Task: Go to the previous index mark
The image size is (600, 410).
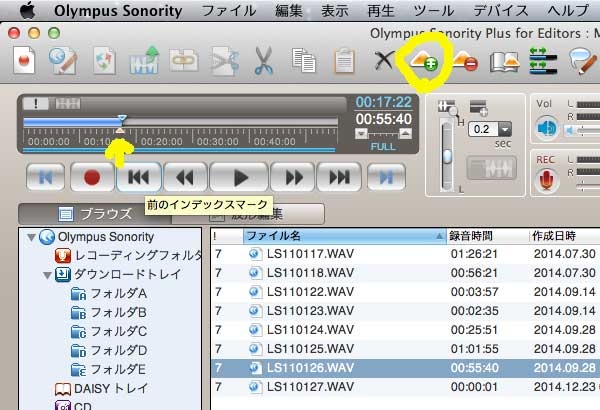Action: 139,177
